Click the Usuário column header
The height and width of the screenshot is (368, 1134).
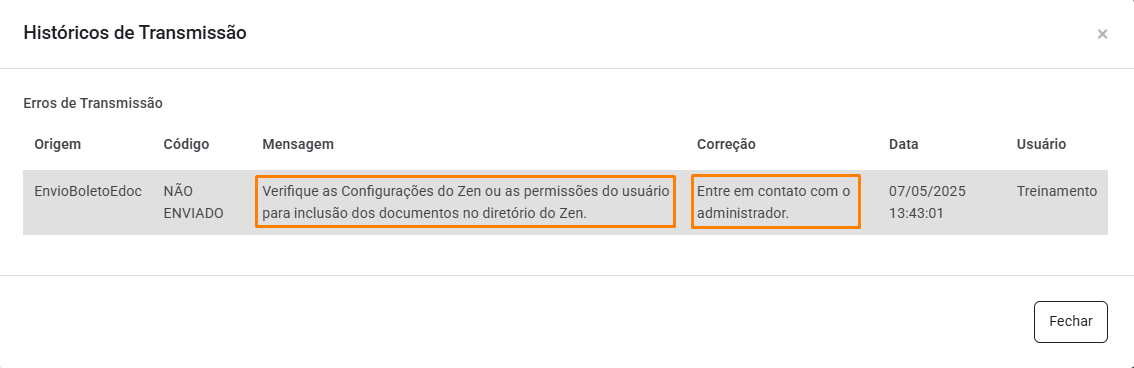pyautogui.click(x=1041, y=144)
